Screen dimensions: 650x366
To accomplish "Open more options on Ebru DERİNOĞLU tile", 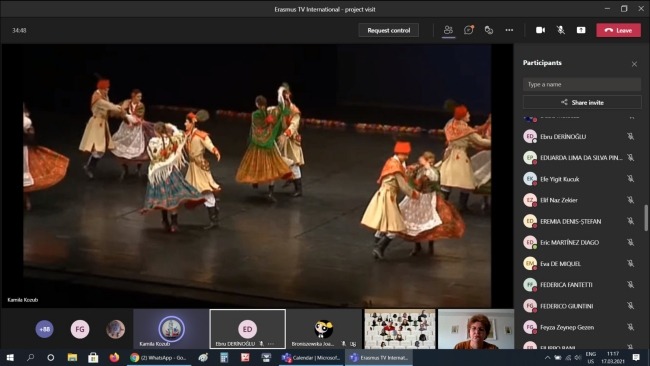I will click(x=271, y=344).
